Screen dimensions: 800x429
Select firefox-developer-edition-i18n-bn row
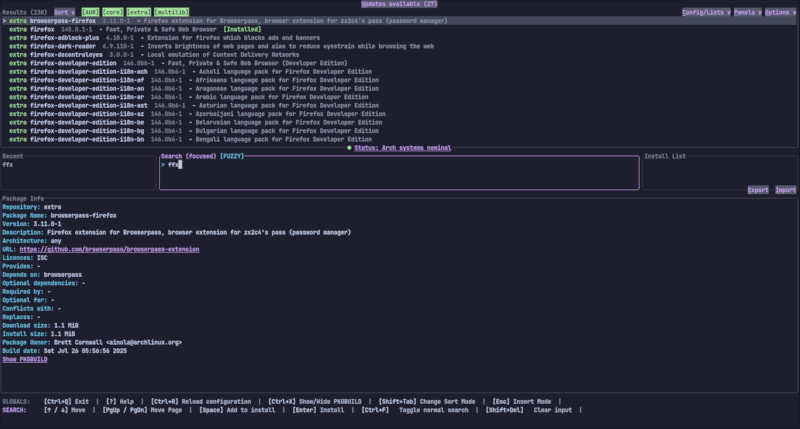pyautogui.click(x=399, y=139)
